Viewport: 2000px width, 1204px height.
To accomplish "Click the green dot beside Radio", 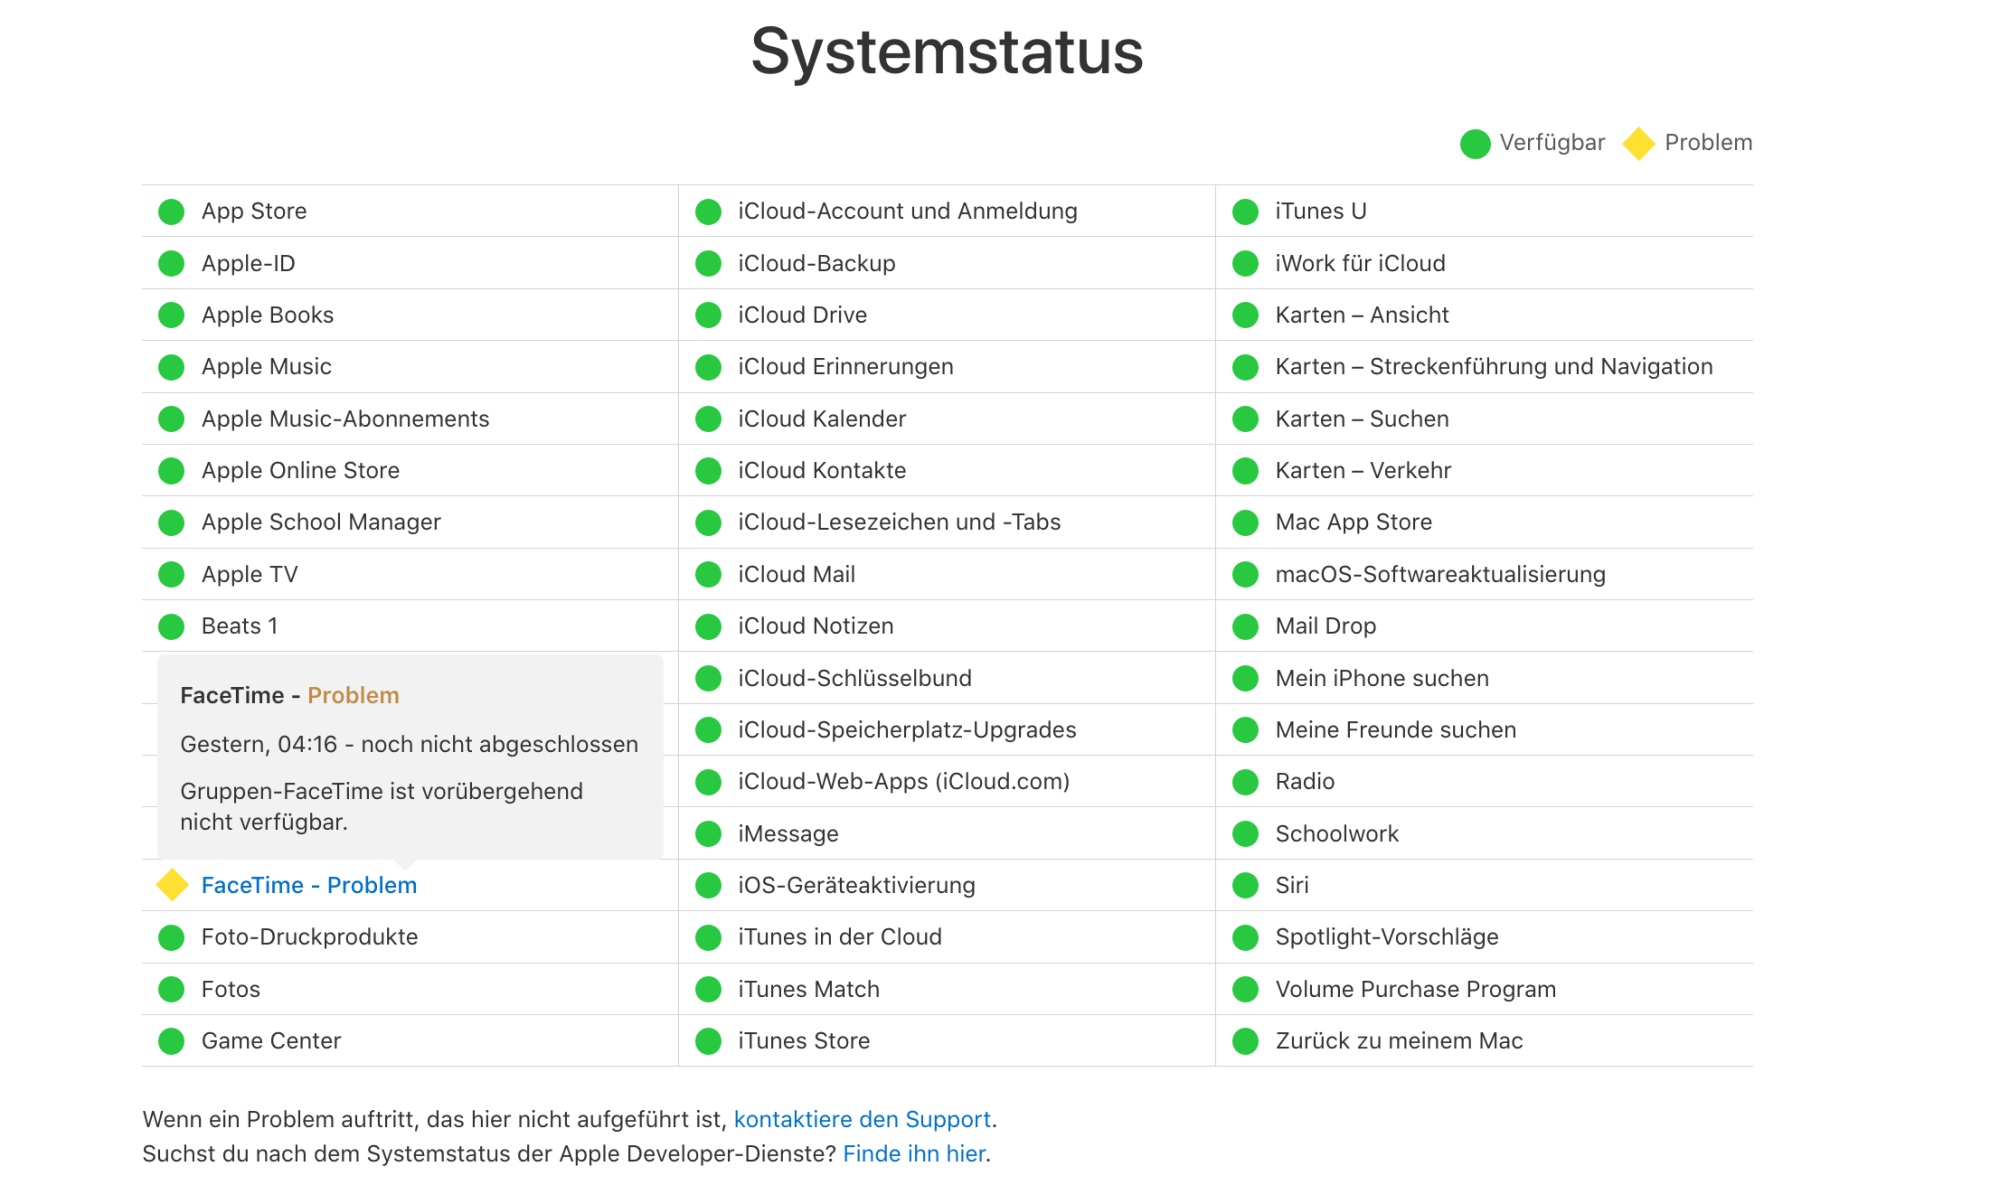I will [1245, 782].
